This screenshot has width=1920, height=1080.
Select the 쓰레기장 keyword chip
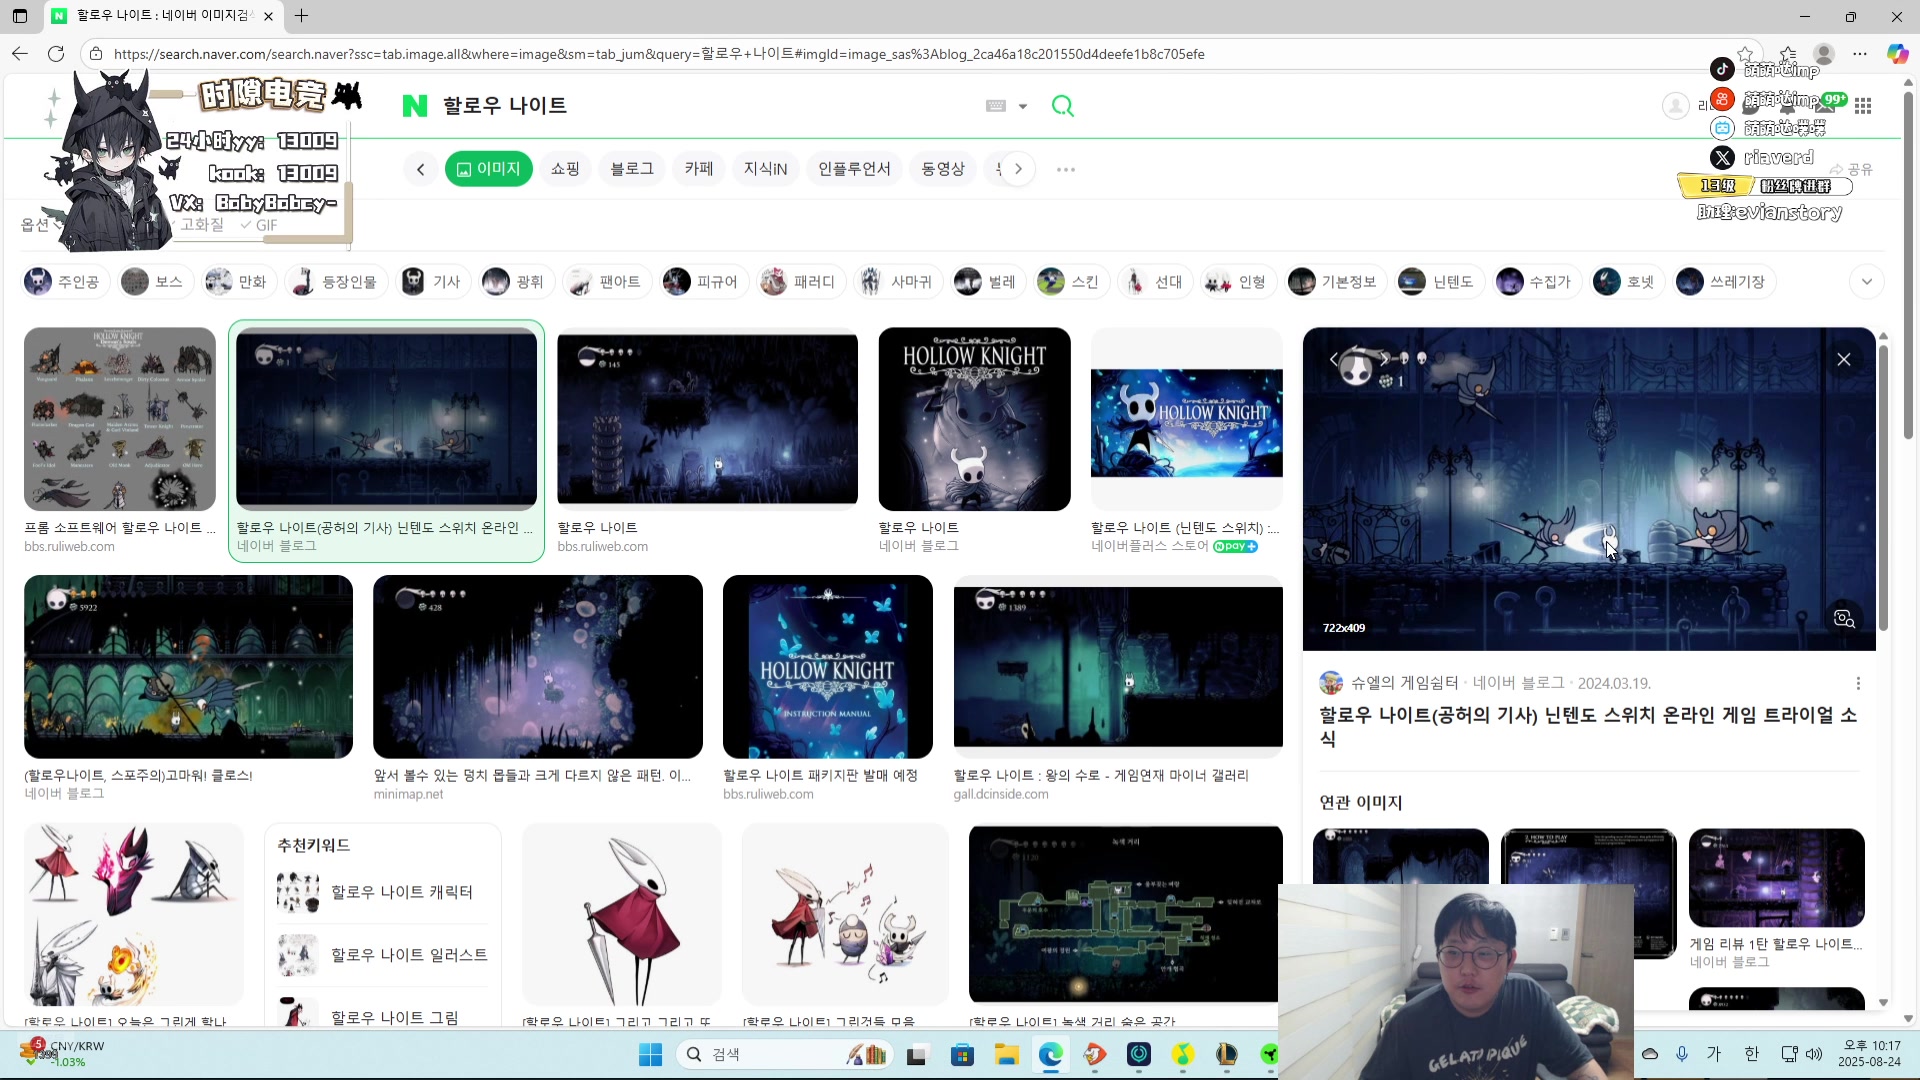pyautogui.click(x=1724, y=282)
